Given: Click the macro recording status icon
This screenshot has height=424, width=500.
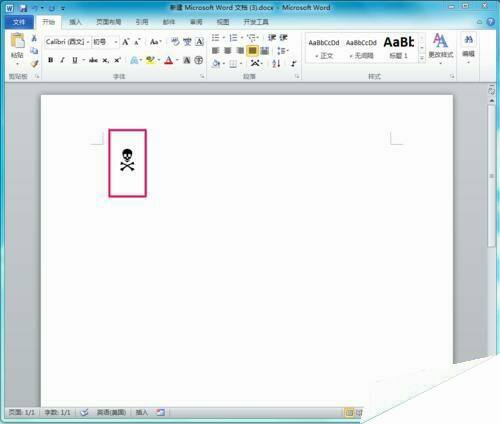Looking at the screenshot, I should 160,412.
